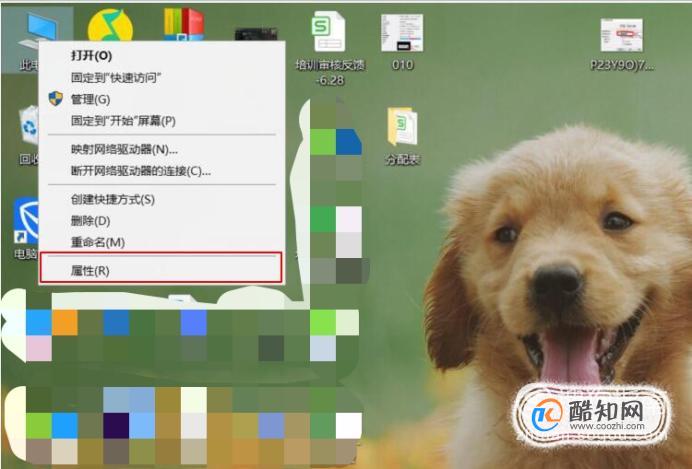Select the WinRAR books desktop icon
The image size is (692, 469).
(184, 24)
